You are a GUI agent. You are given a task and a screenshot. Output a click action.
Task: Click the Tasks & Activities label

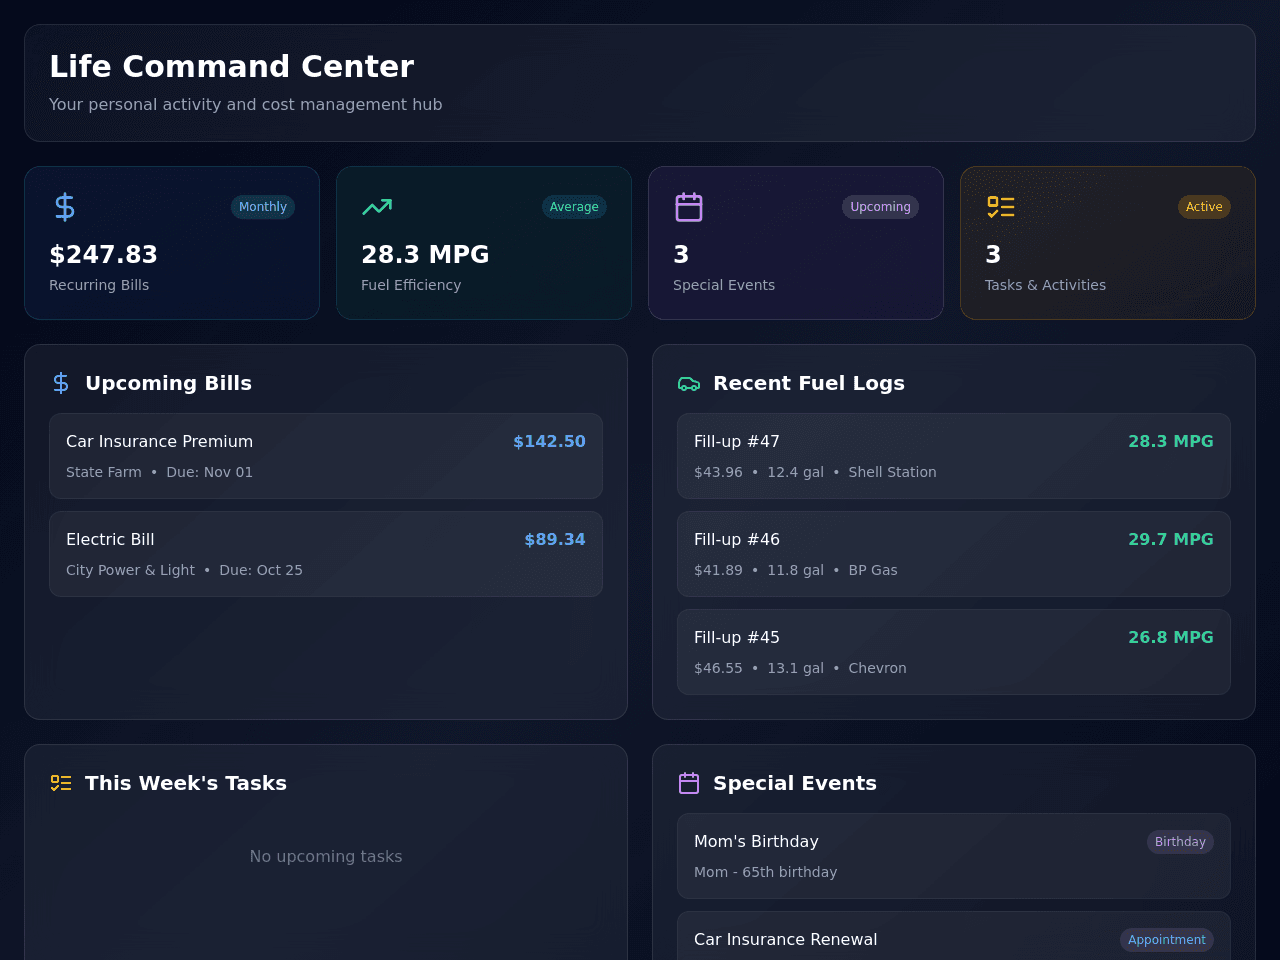1045,285
